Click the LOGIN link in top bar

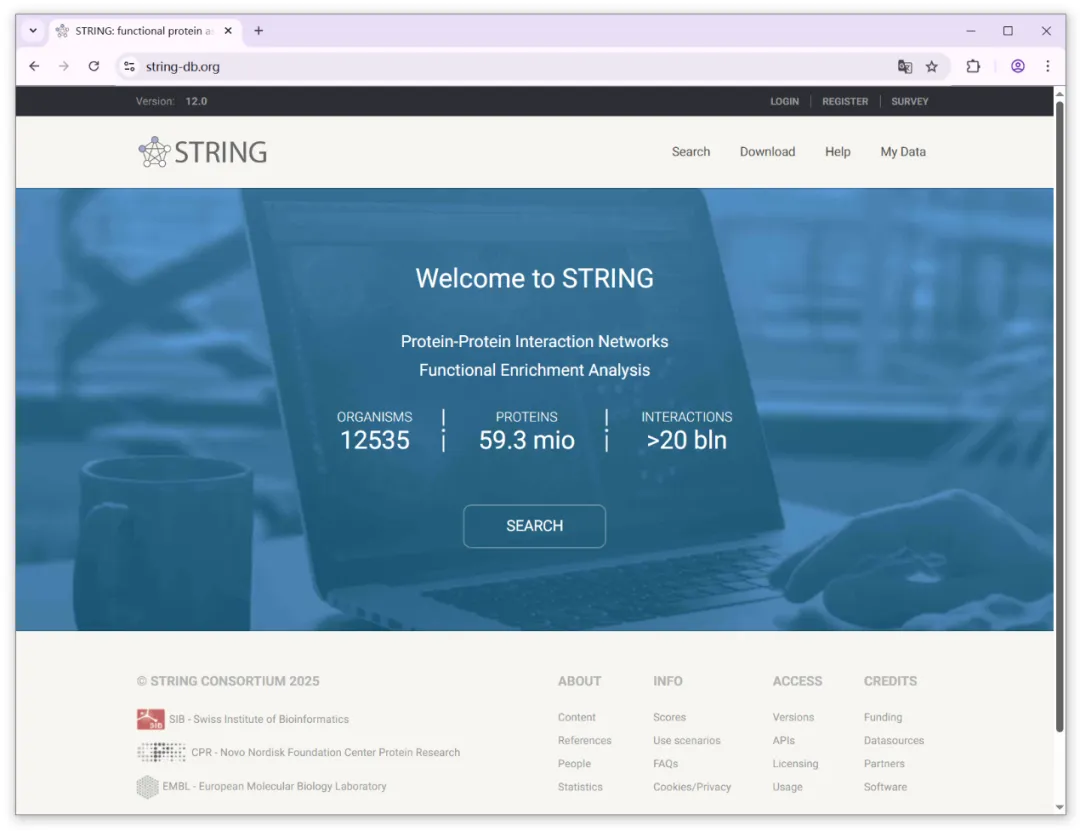[x=785, y=101]
